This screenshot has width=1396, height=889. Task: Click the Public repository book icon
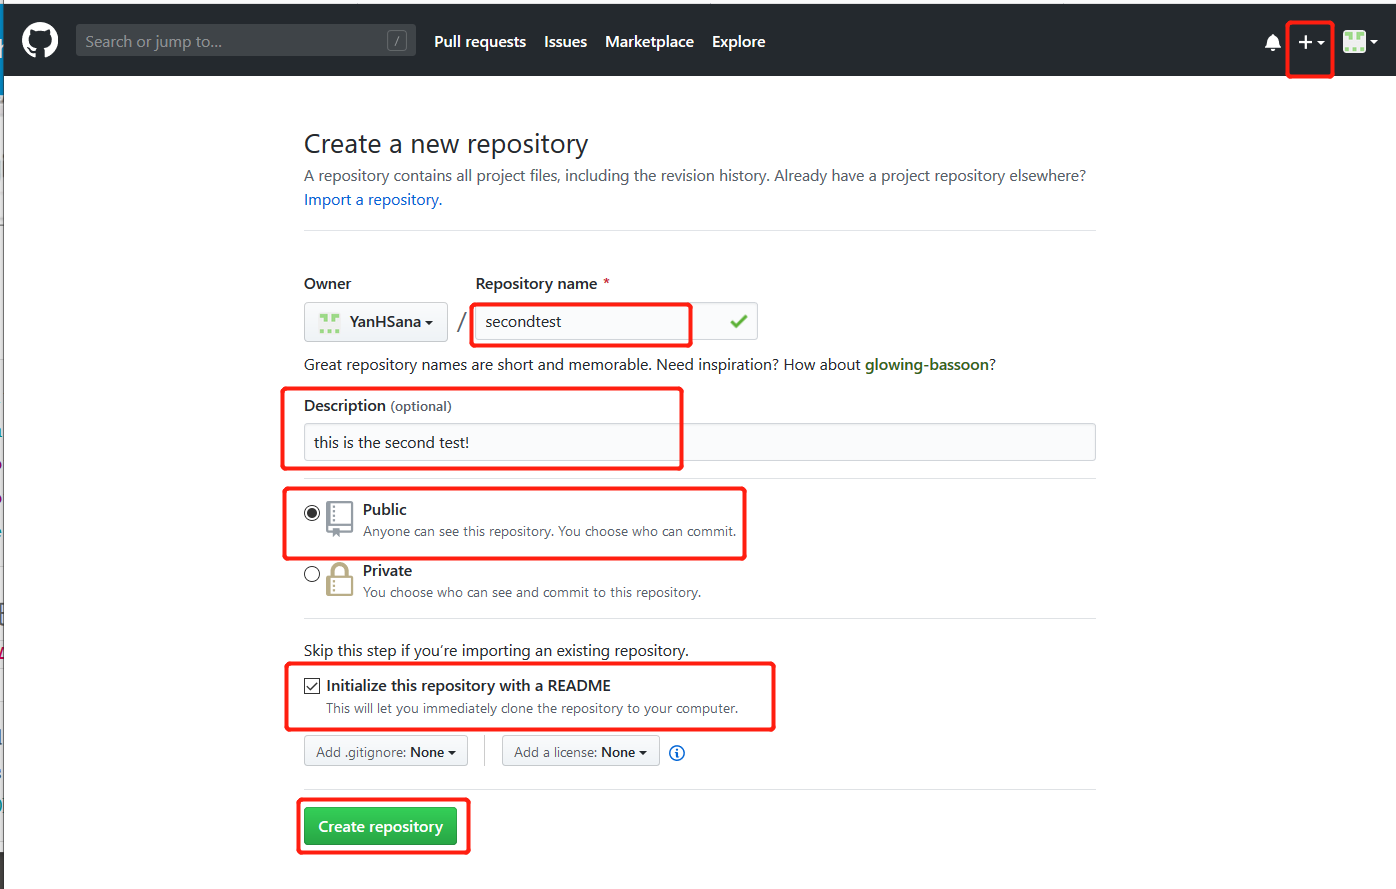point(340,519)
